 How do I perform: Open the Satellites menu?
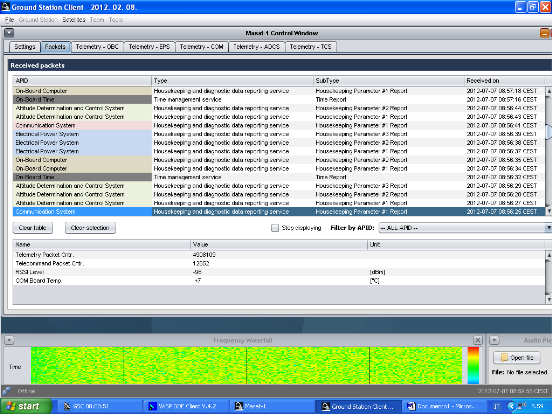tap(74, 20)
